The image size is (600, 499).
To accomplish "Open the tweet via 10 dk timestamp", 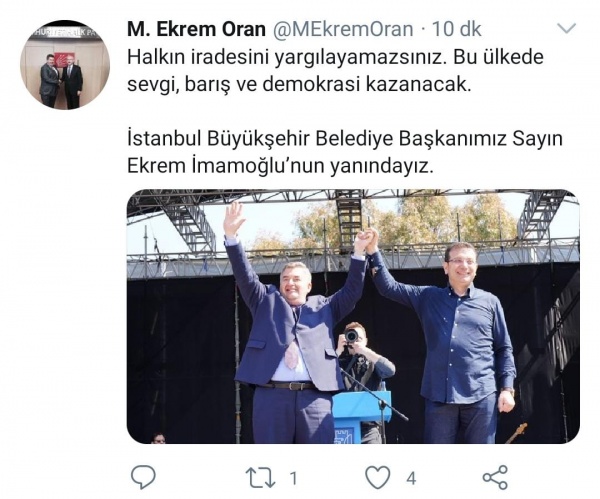I will pos(457,29).
